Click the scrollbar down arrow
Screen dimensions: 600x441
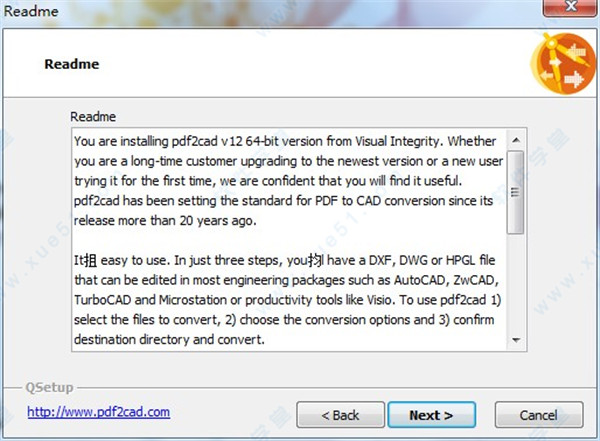(x=516, y=340)
